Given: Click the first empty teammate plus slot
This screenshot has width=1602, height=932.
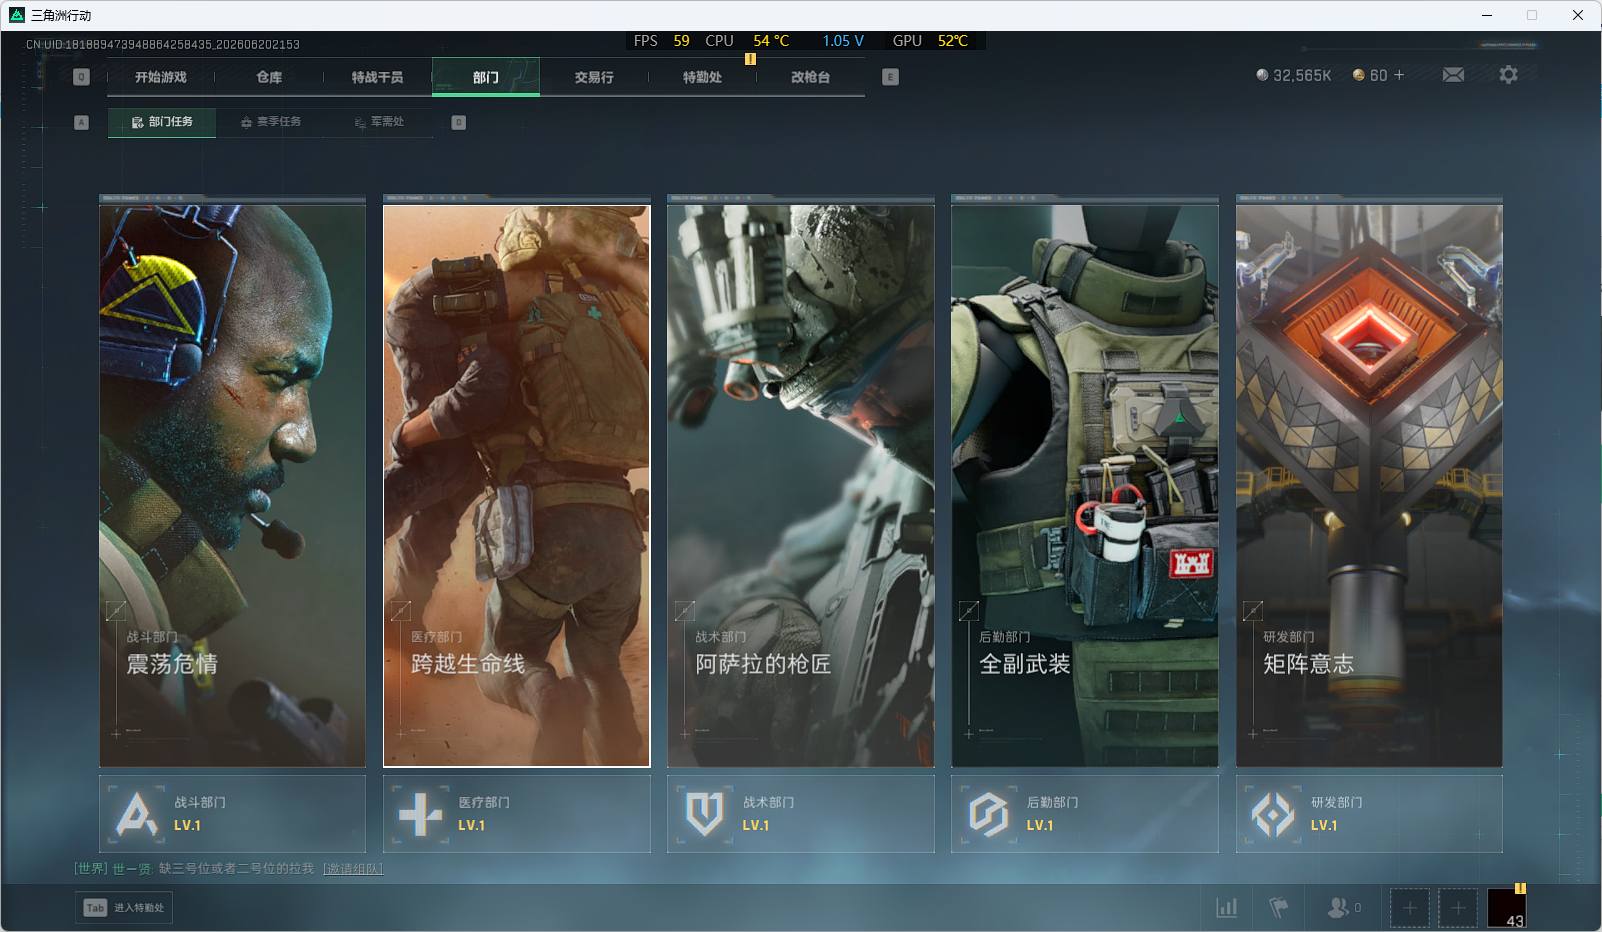Looking at the screenshot, I should pos(1409,908).
